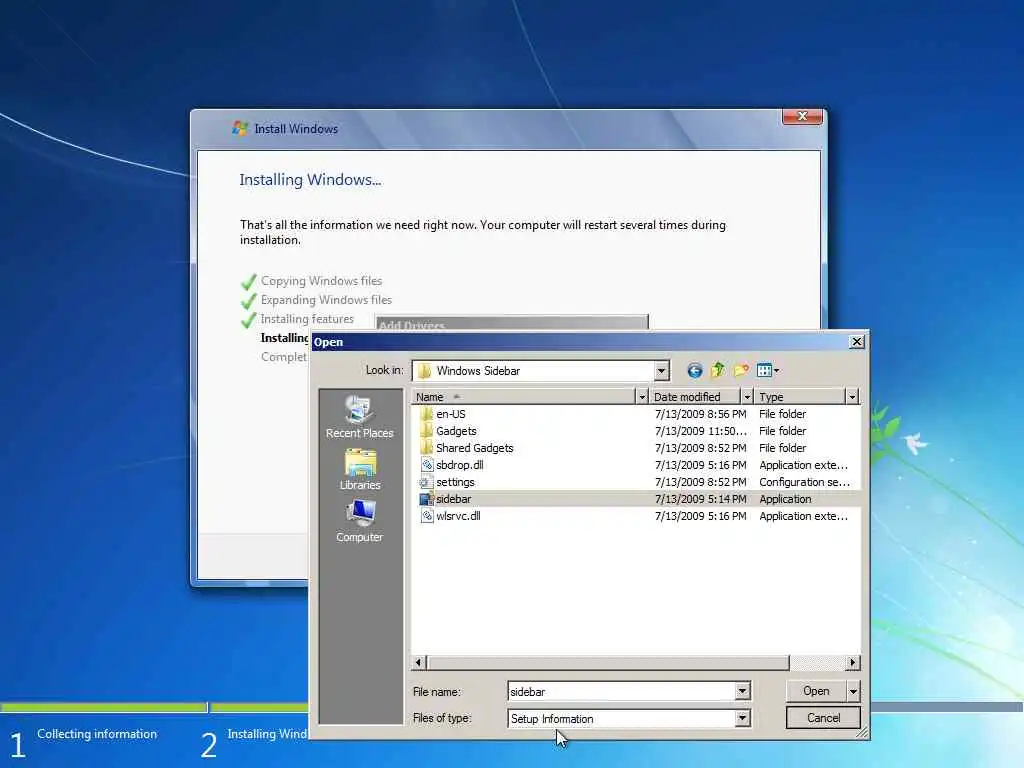Click Copying Windows files in Install Windows

point(321,281)
